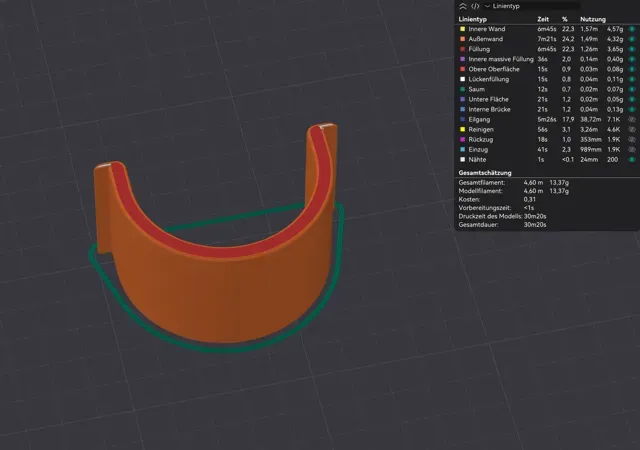
Task: Select the Eilgang row label
Action: (479, 119)
